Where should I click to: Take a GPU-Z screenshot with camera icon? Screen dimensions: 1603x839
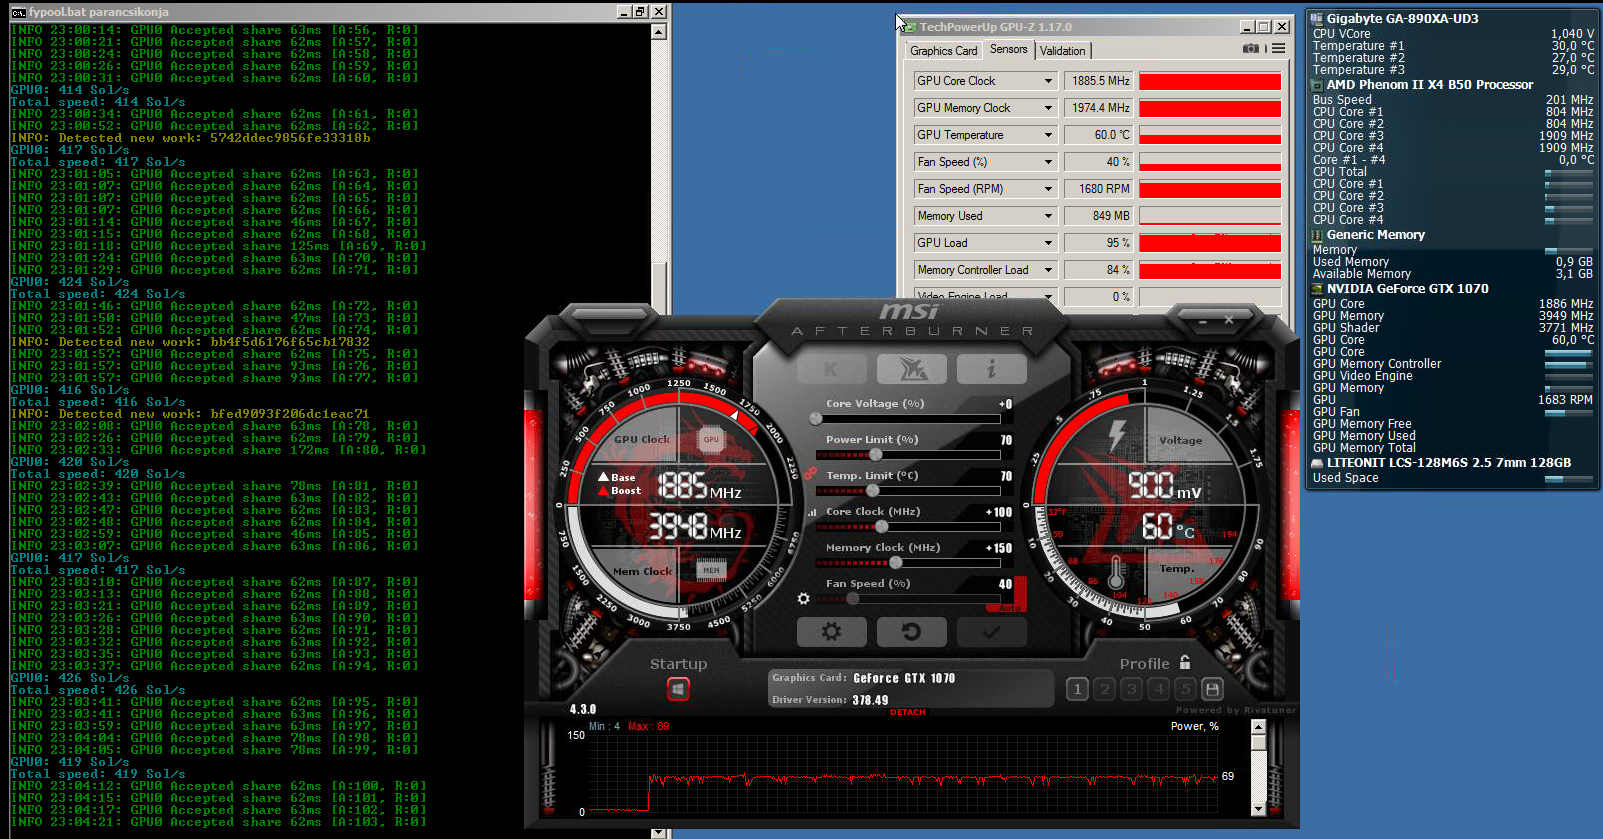(x=1250, y=48)
